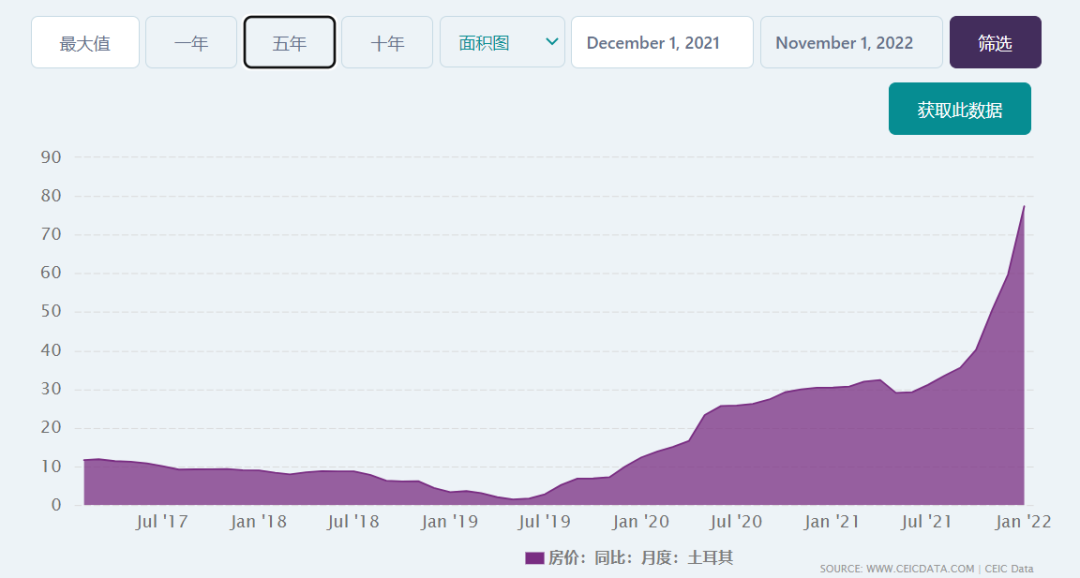
Task: Select the 最大值 time range
Action: click(85, 43)
